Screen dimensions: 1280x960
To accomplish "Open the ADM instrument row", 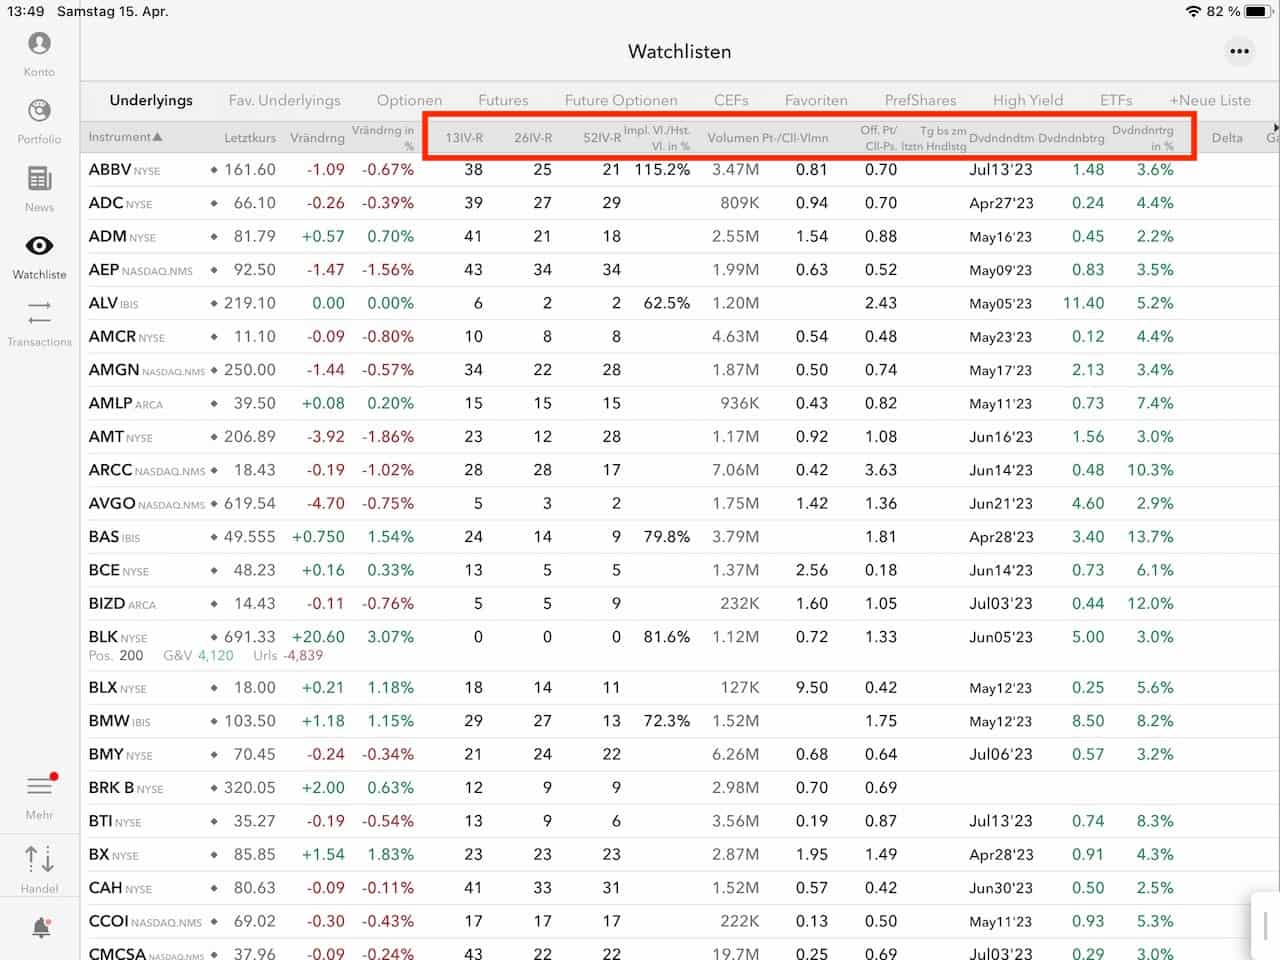I will (x=680, y=237).
